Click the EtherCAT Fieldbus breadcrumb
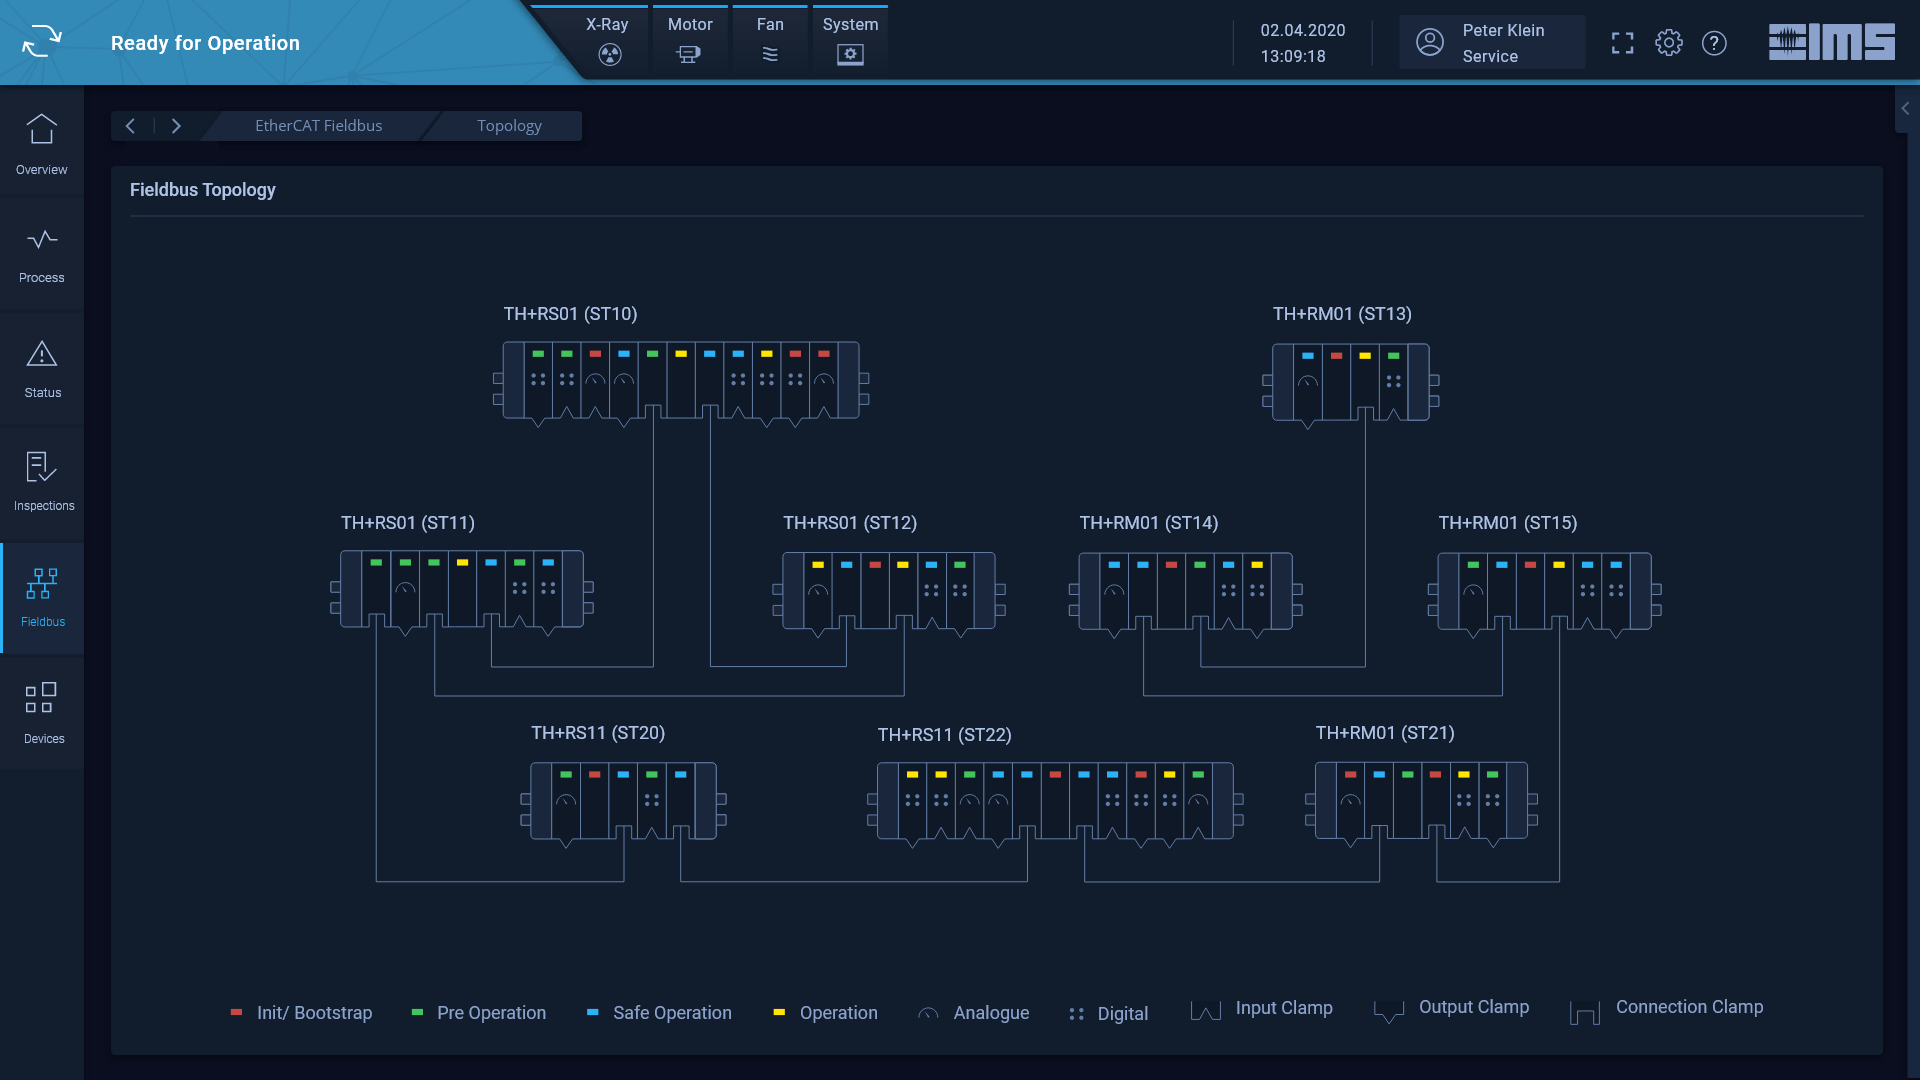This screenshot has width=1920, height=1080. pos(318,126)
